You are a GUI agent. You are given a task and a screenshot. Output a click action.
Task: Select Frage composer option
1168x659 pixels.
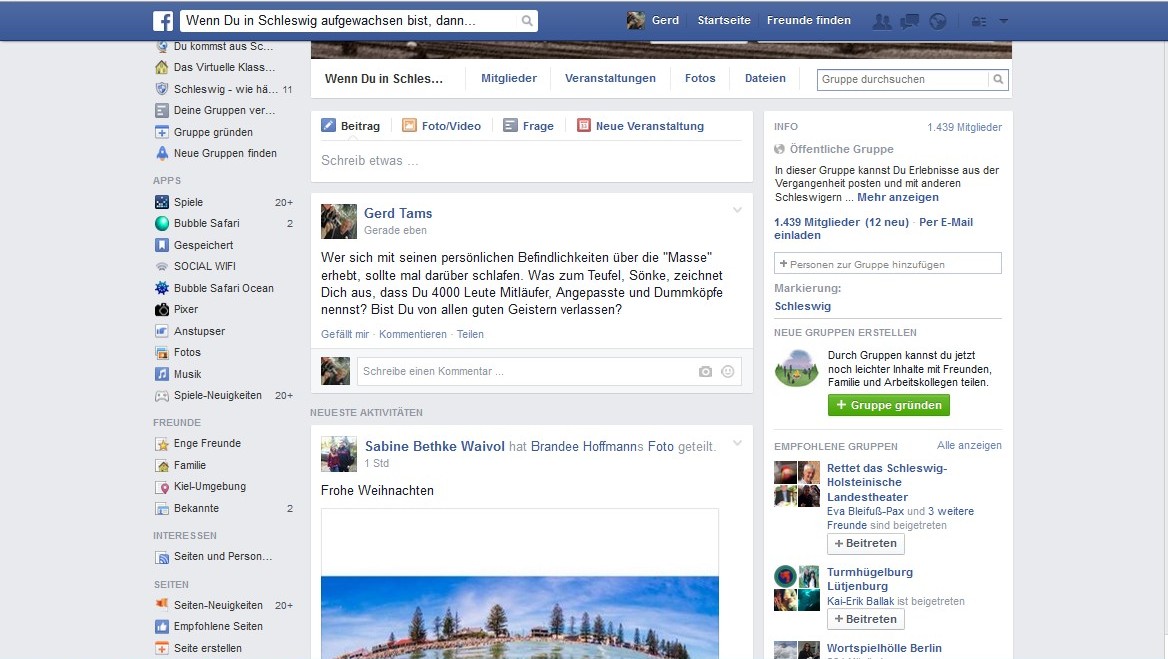click(528, 126)
